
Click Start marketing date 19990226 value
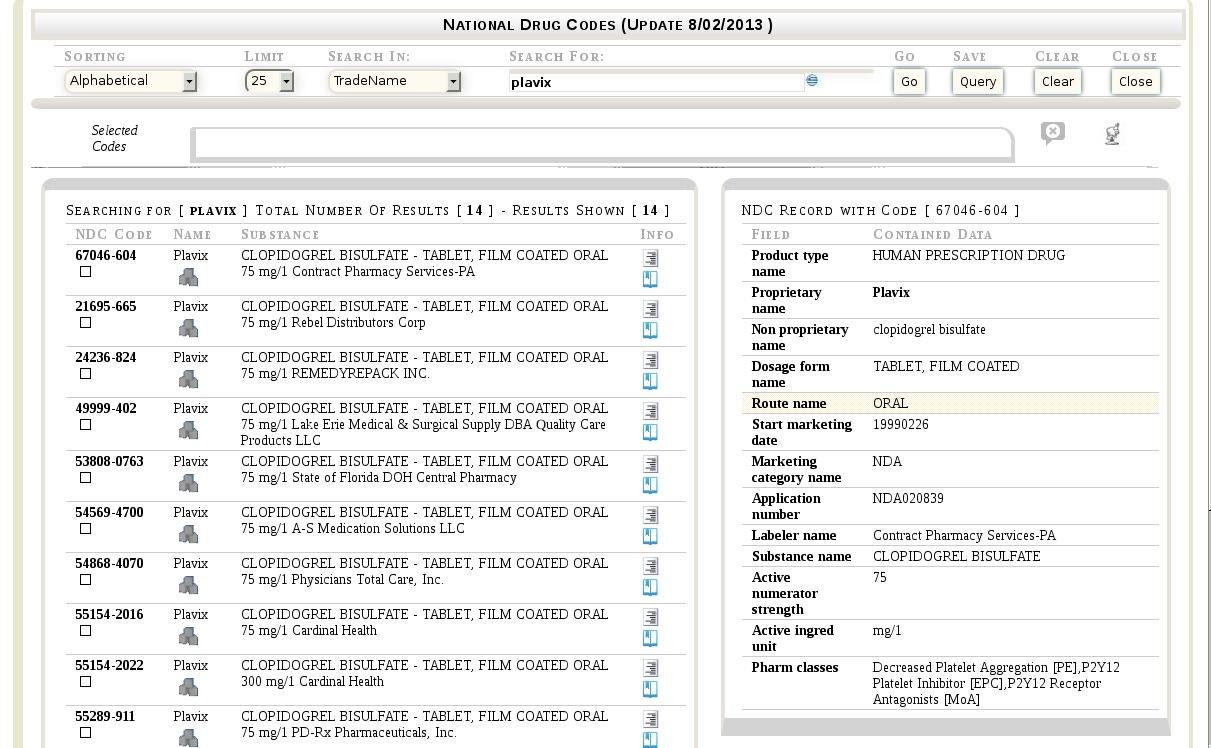pos(900,425)
